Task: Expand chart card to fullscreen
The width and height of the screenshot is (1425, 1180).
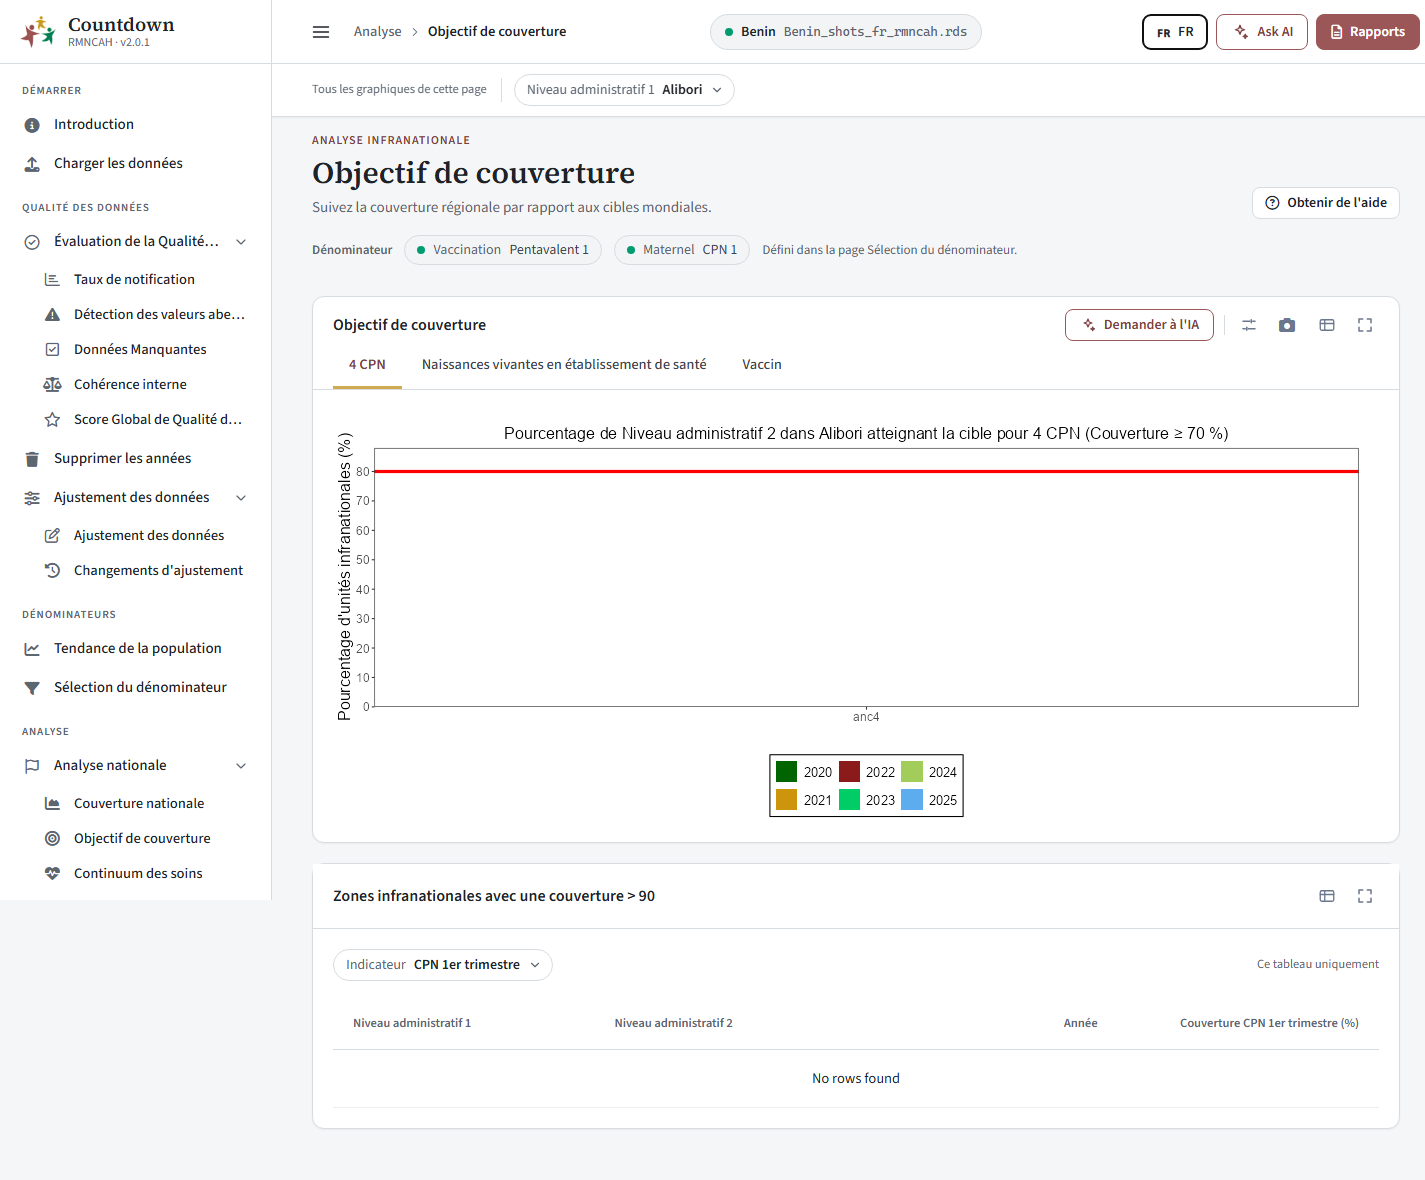Action: tap(1365, 325)
